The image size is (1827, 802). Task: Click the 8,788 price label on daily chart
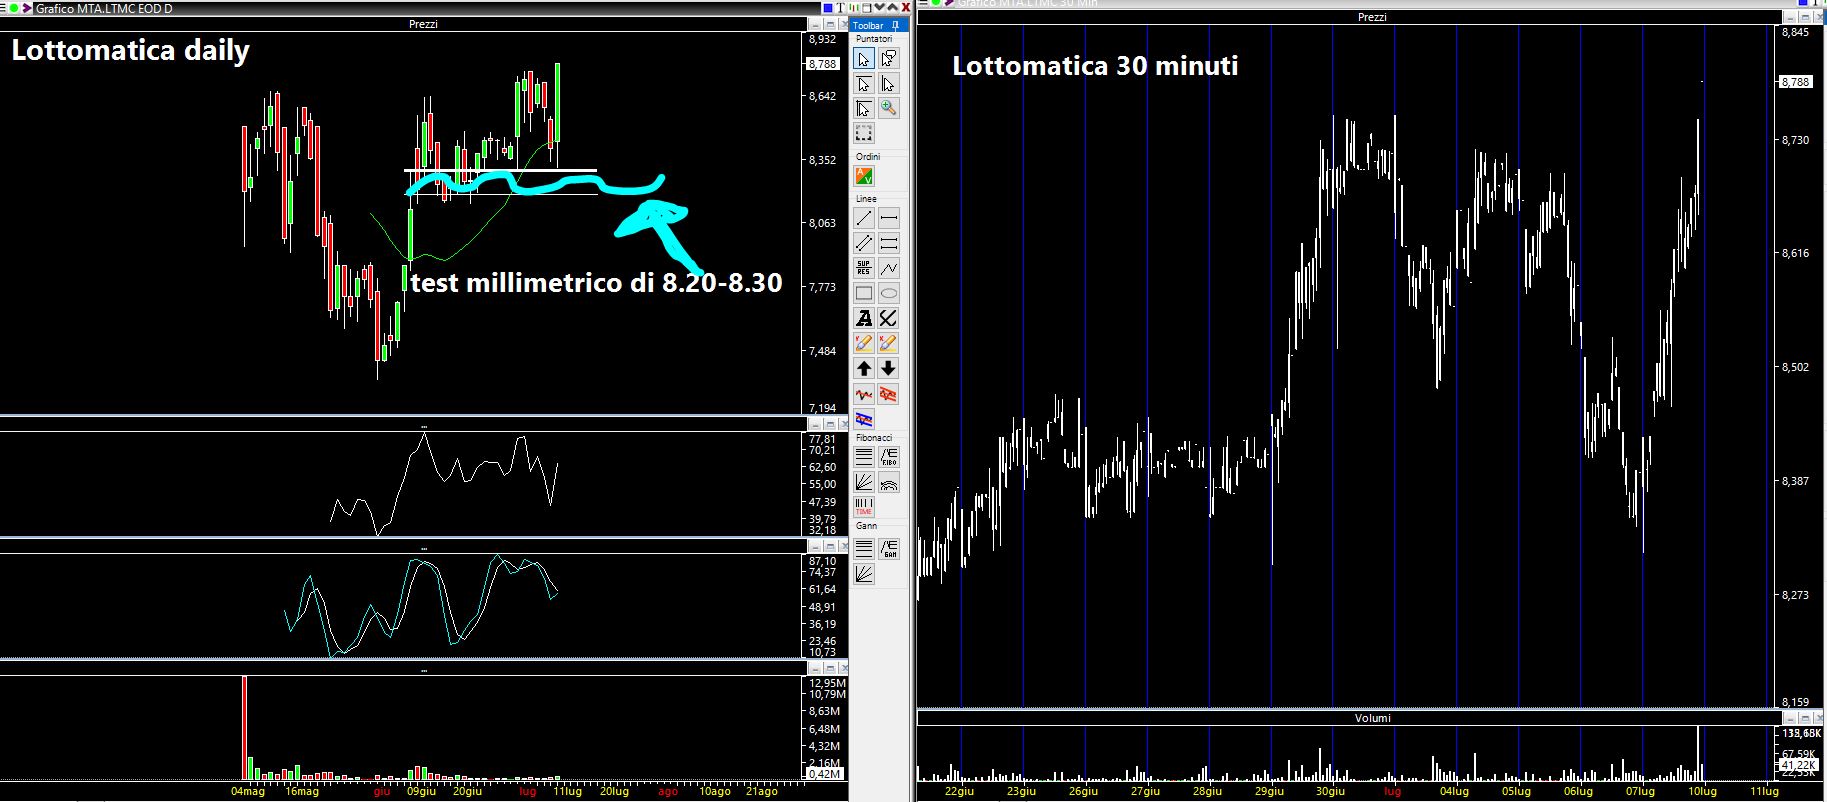pyautogui.click(x=822, y=64)
